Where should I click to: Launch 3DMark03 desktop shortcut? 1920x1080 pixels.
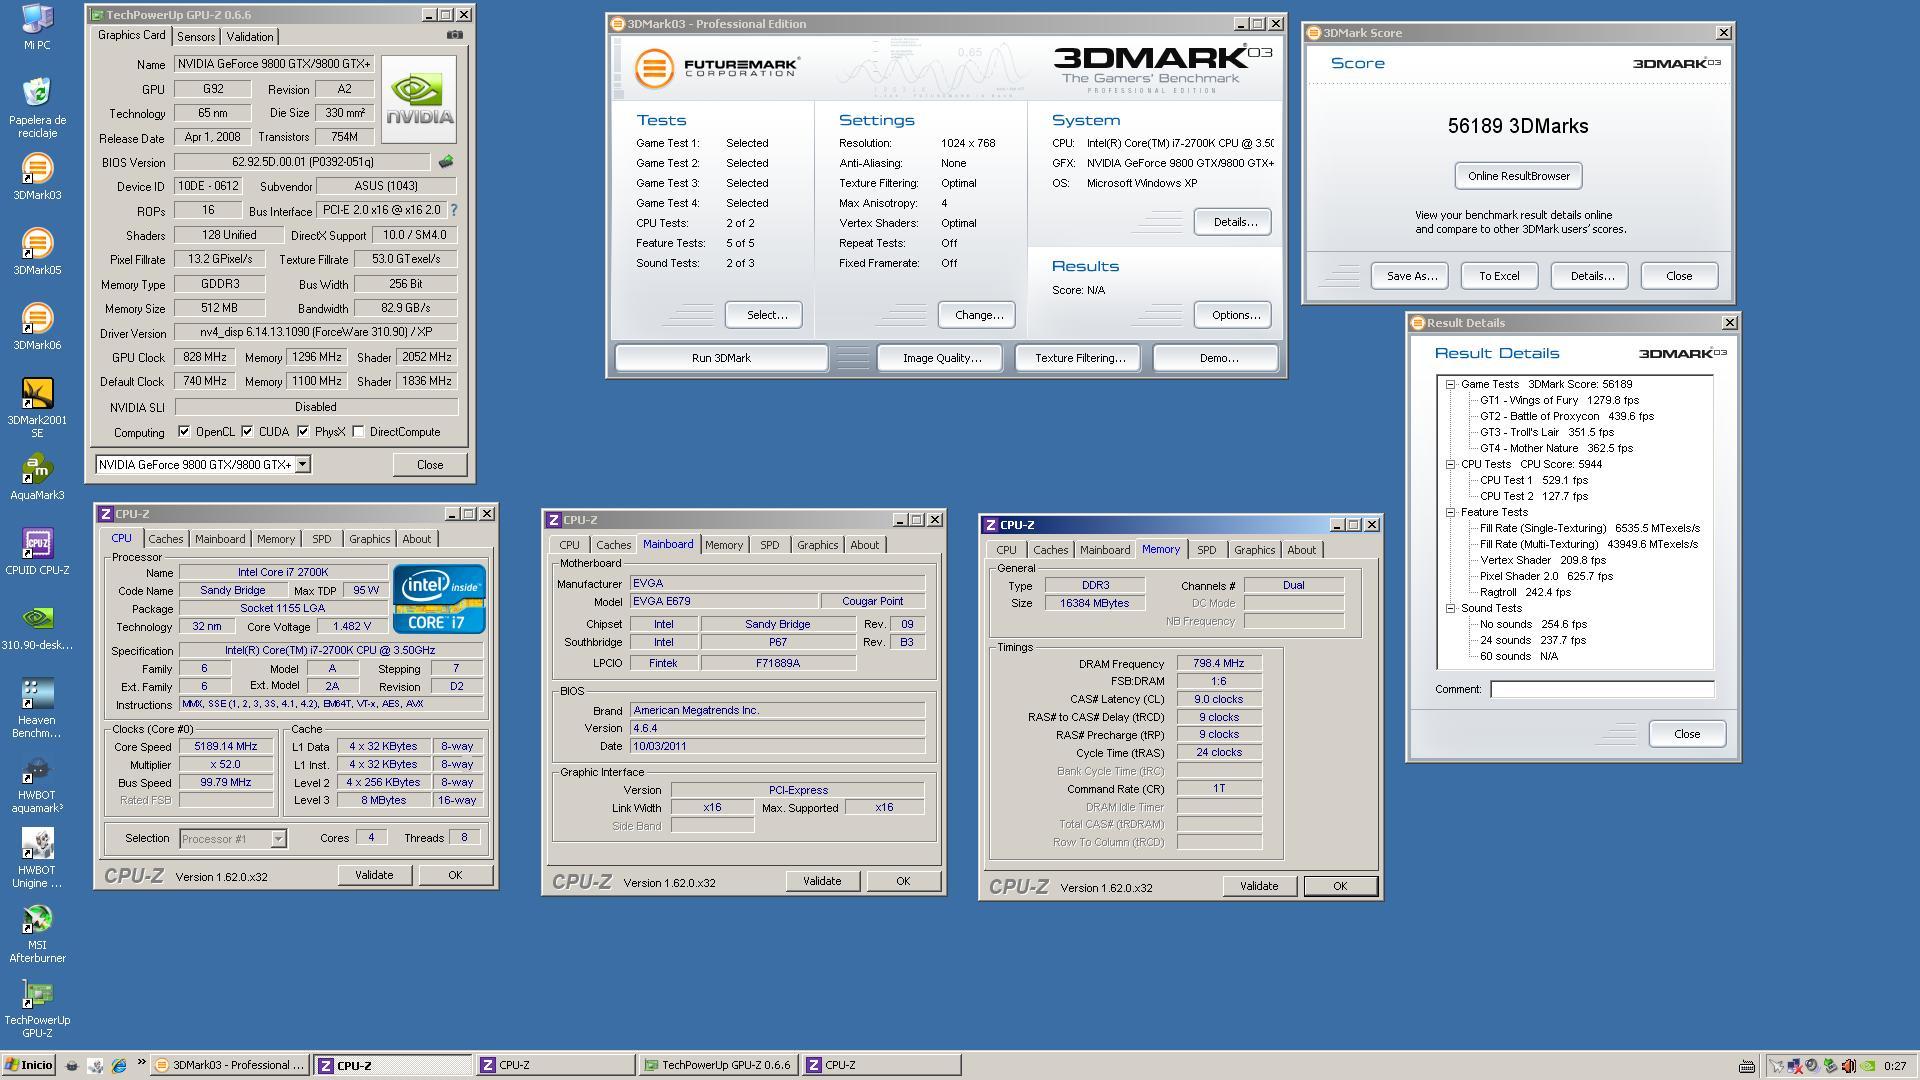[37, 177]
